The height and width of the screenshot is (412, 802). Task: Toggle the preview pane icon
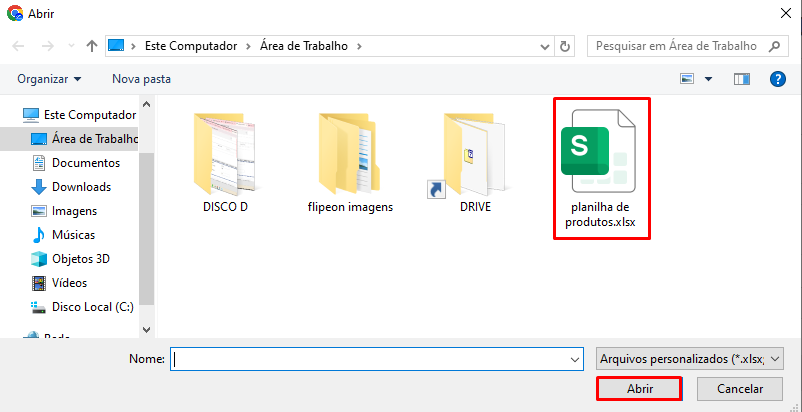741,78
